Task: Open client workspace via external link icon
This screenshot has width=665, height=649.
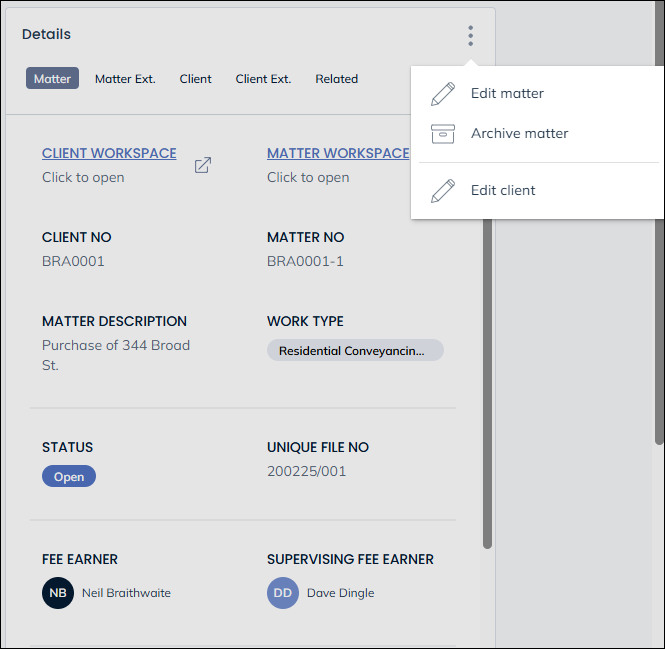Action: point(202,165)
